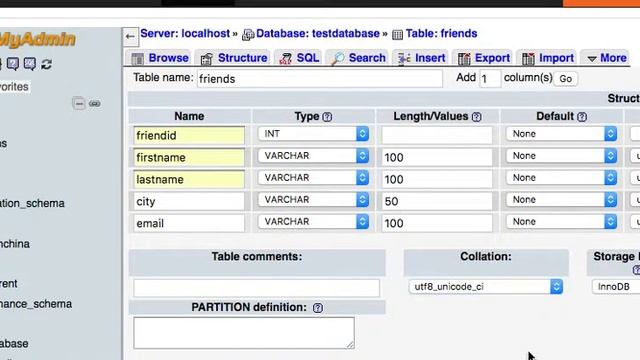640x360 pixels.
Task: Select the information_schema database in sidebar
Action: (x=32, y=203)
